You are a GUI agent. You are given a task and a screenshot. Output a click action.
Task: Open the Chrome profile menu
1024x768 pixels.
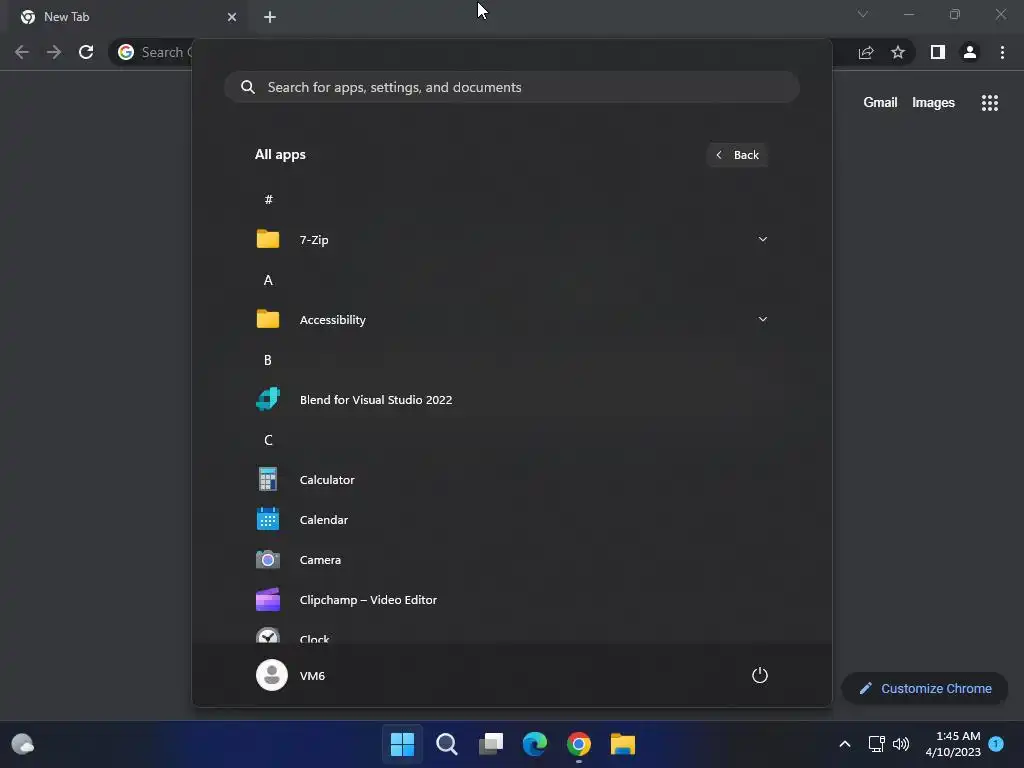point(970,52)
